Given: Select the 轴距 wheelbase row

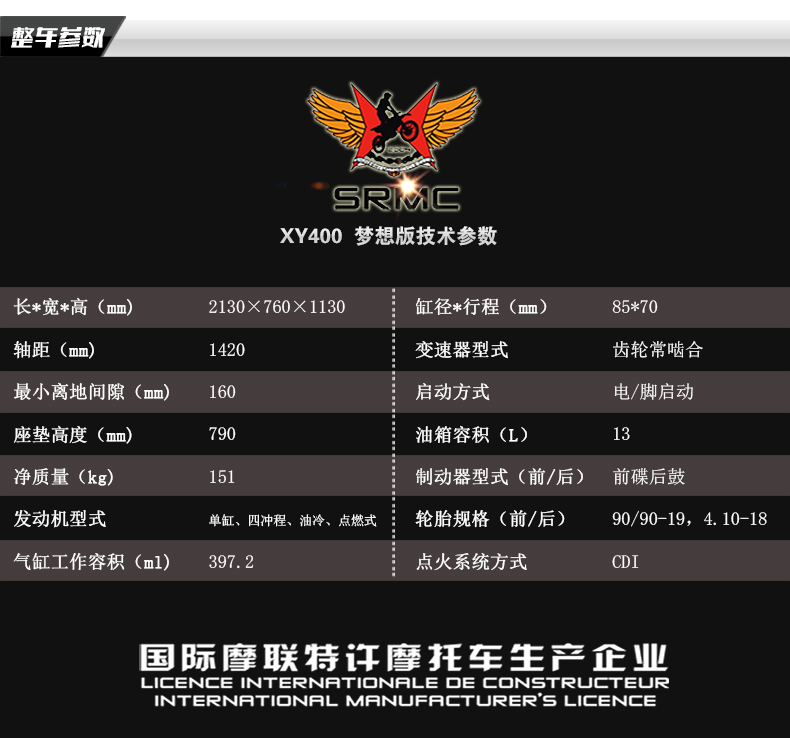Looking at the screenshot, I should 196,350.
